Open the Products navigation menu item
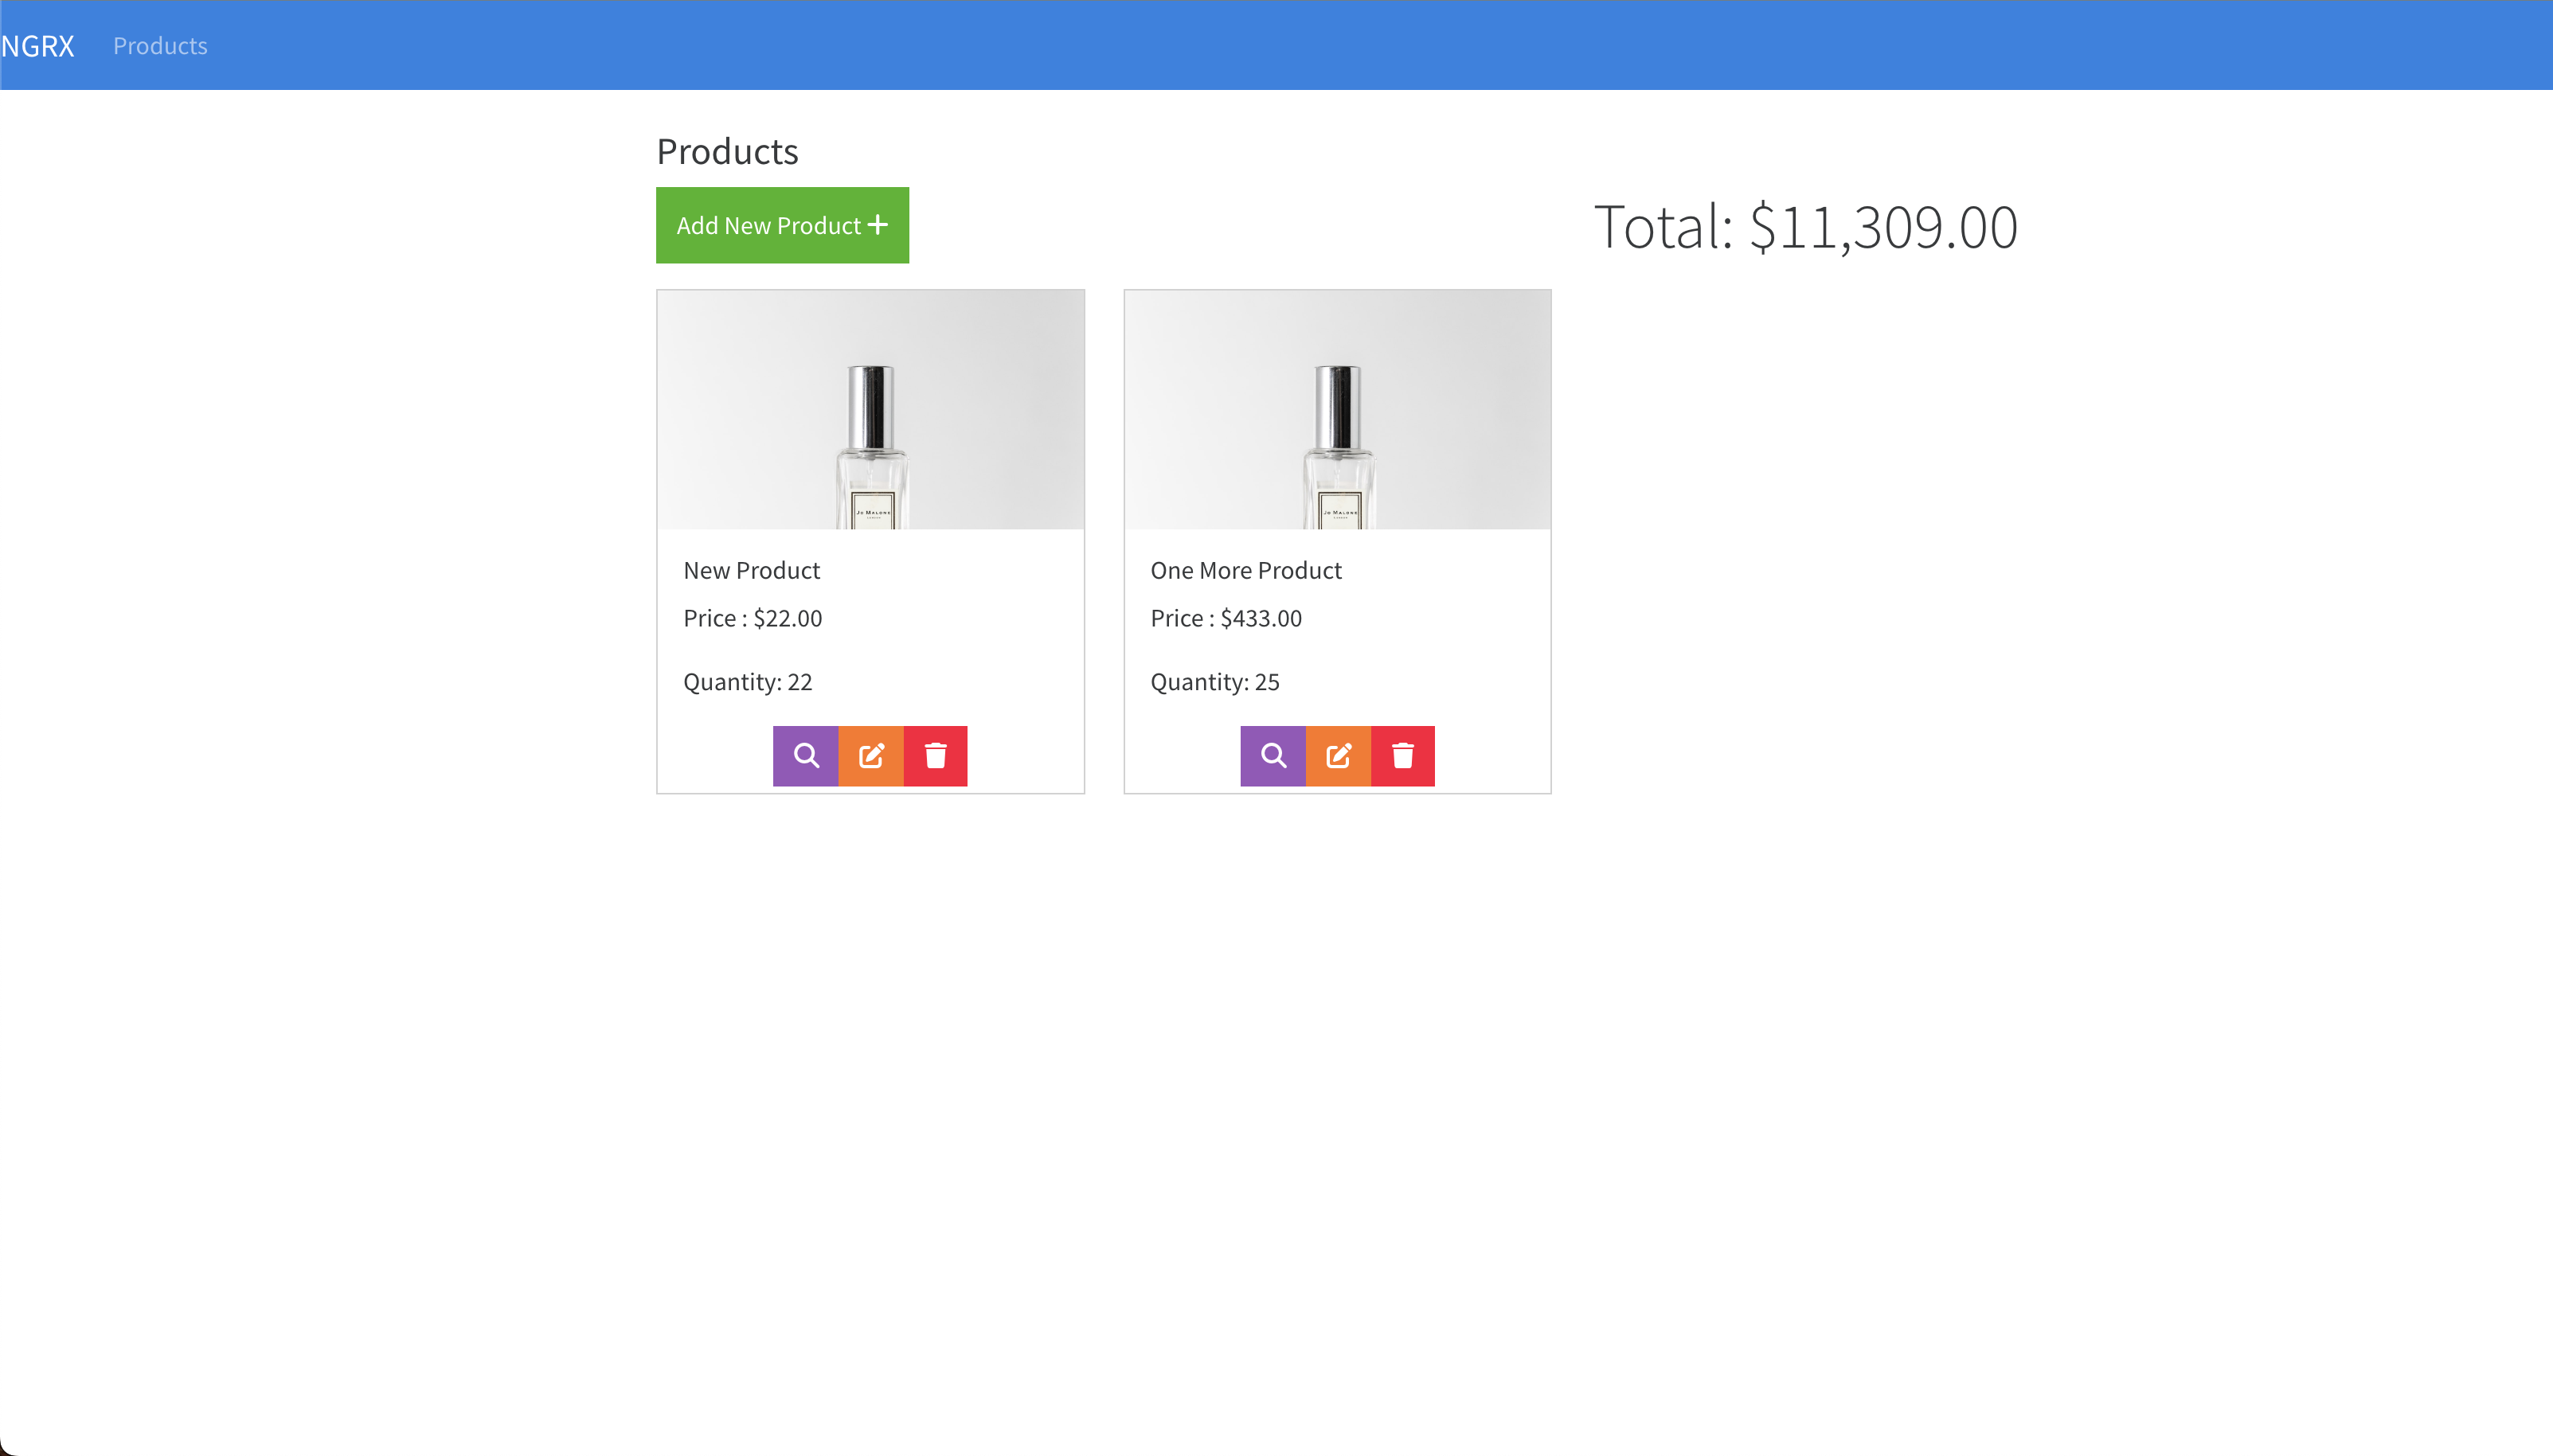Viewport: 2553px width, 1456px height. [160, 45]
